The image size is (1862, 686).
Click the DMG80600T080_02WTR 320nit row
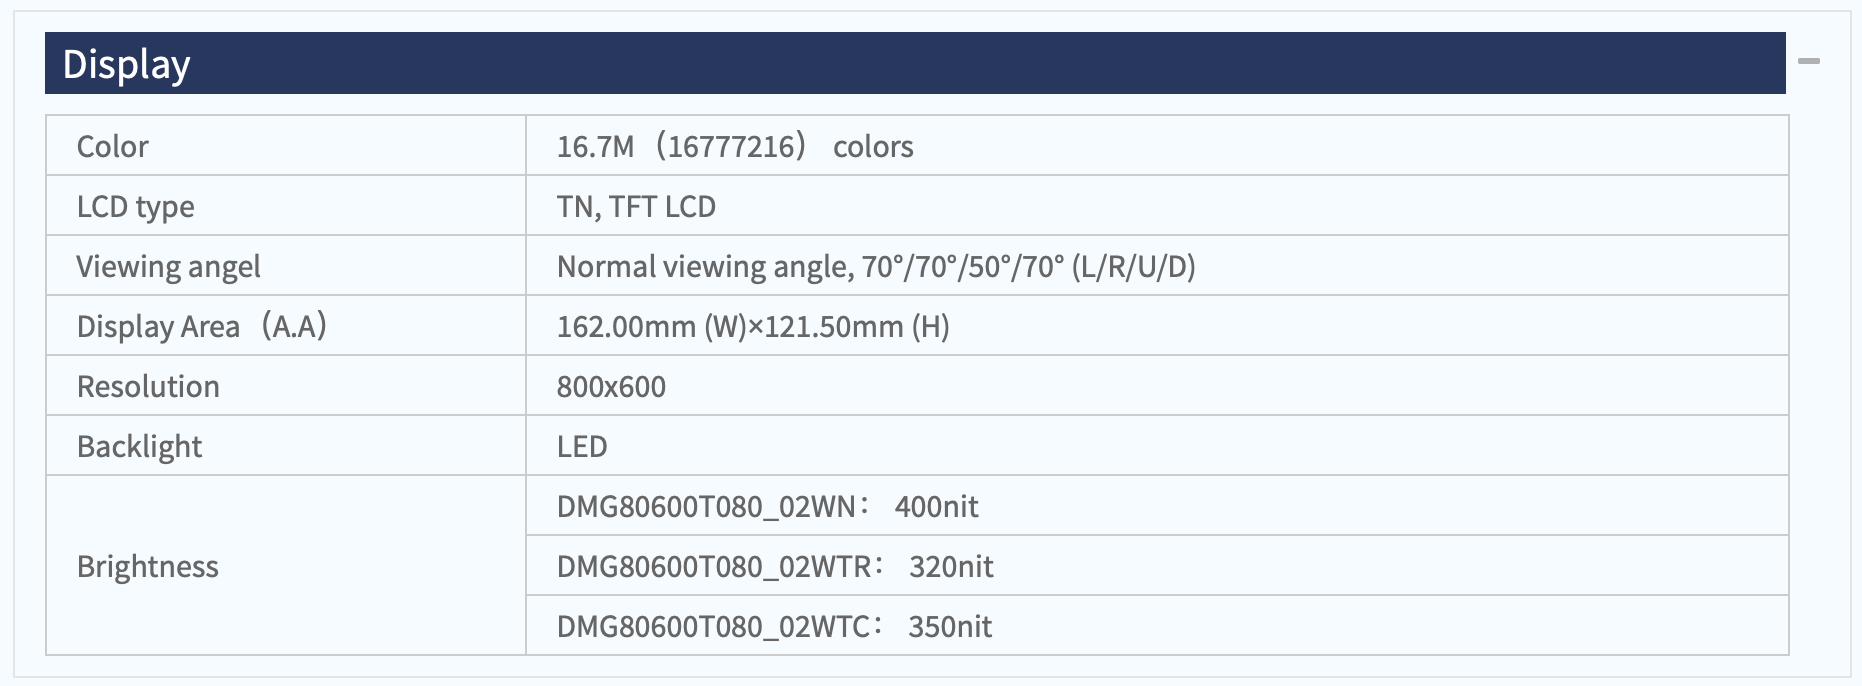1157,566
